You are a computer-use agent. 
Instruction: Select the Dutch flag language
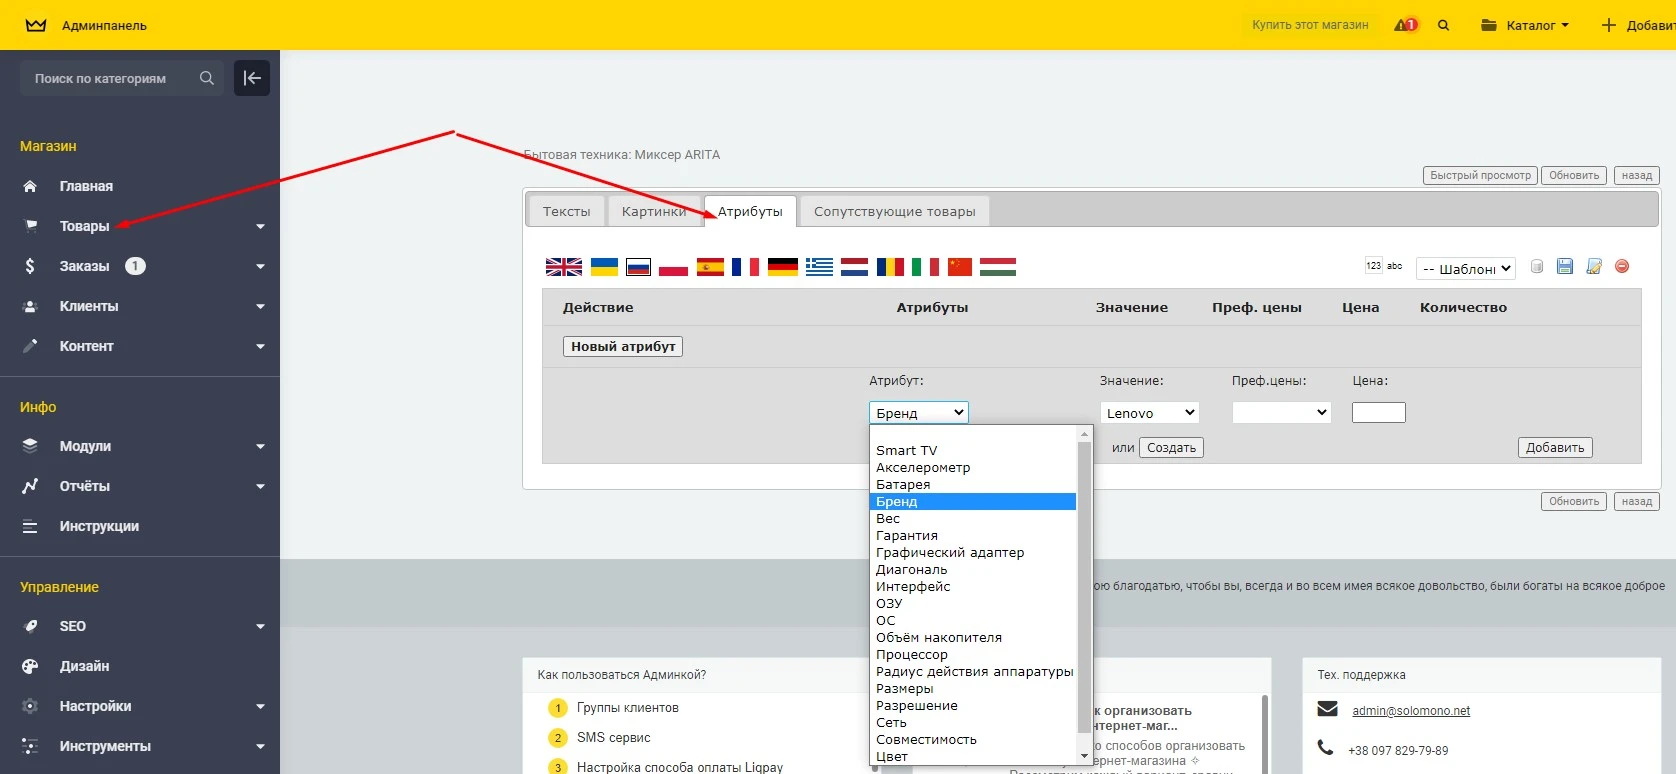pos(854,267)
